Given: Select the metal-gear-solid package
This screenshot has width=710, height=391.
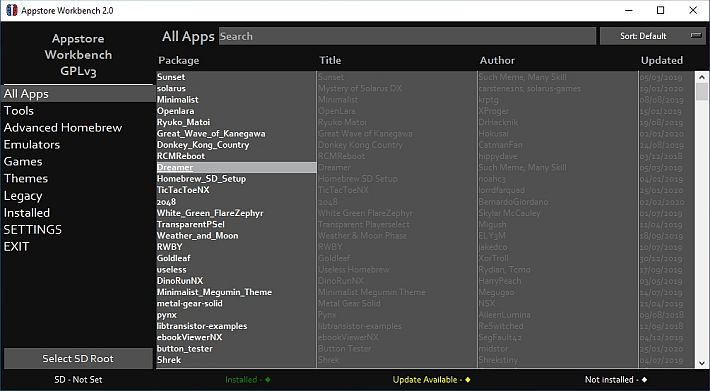Looking at the screenshot, I should [236, 304].
